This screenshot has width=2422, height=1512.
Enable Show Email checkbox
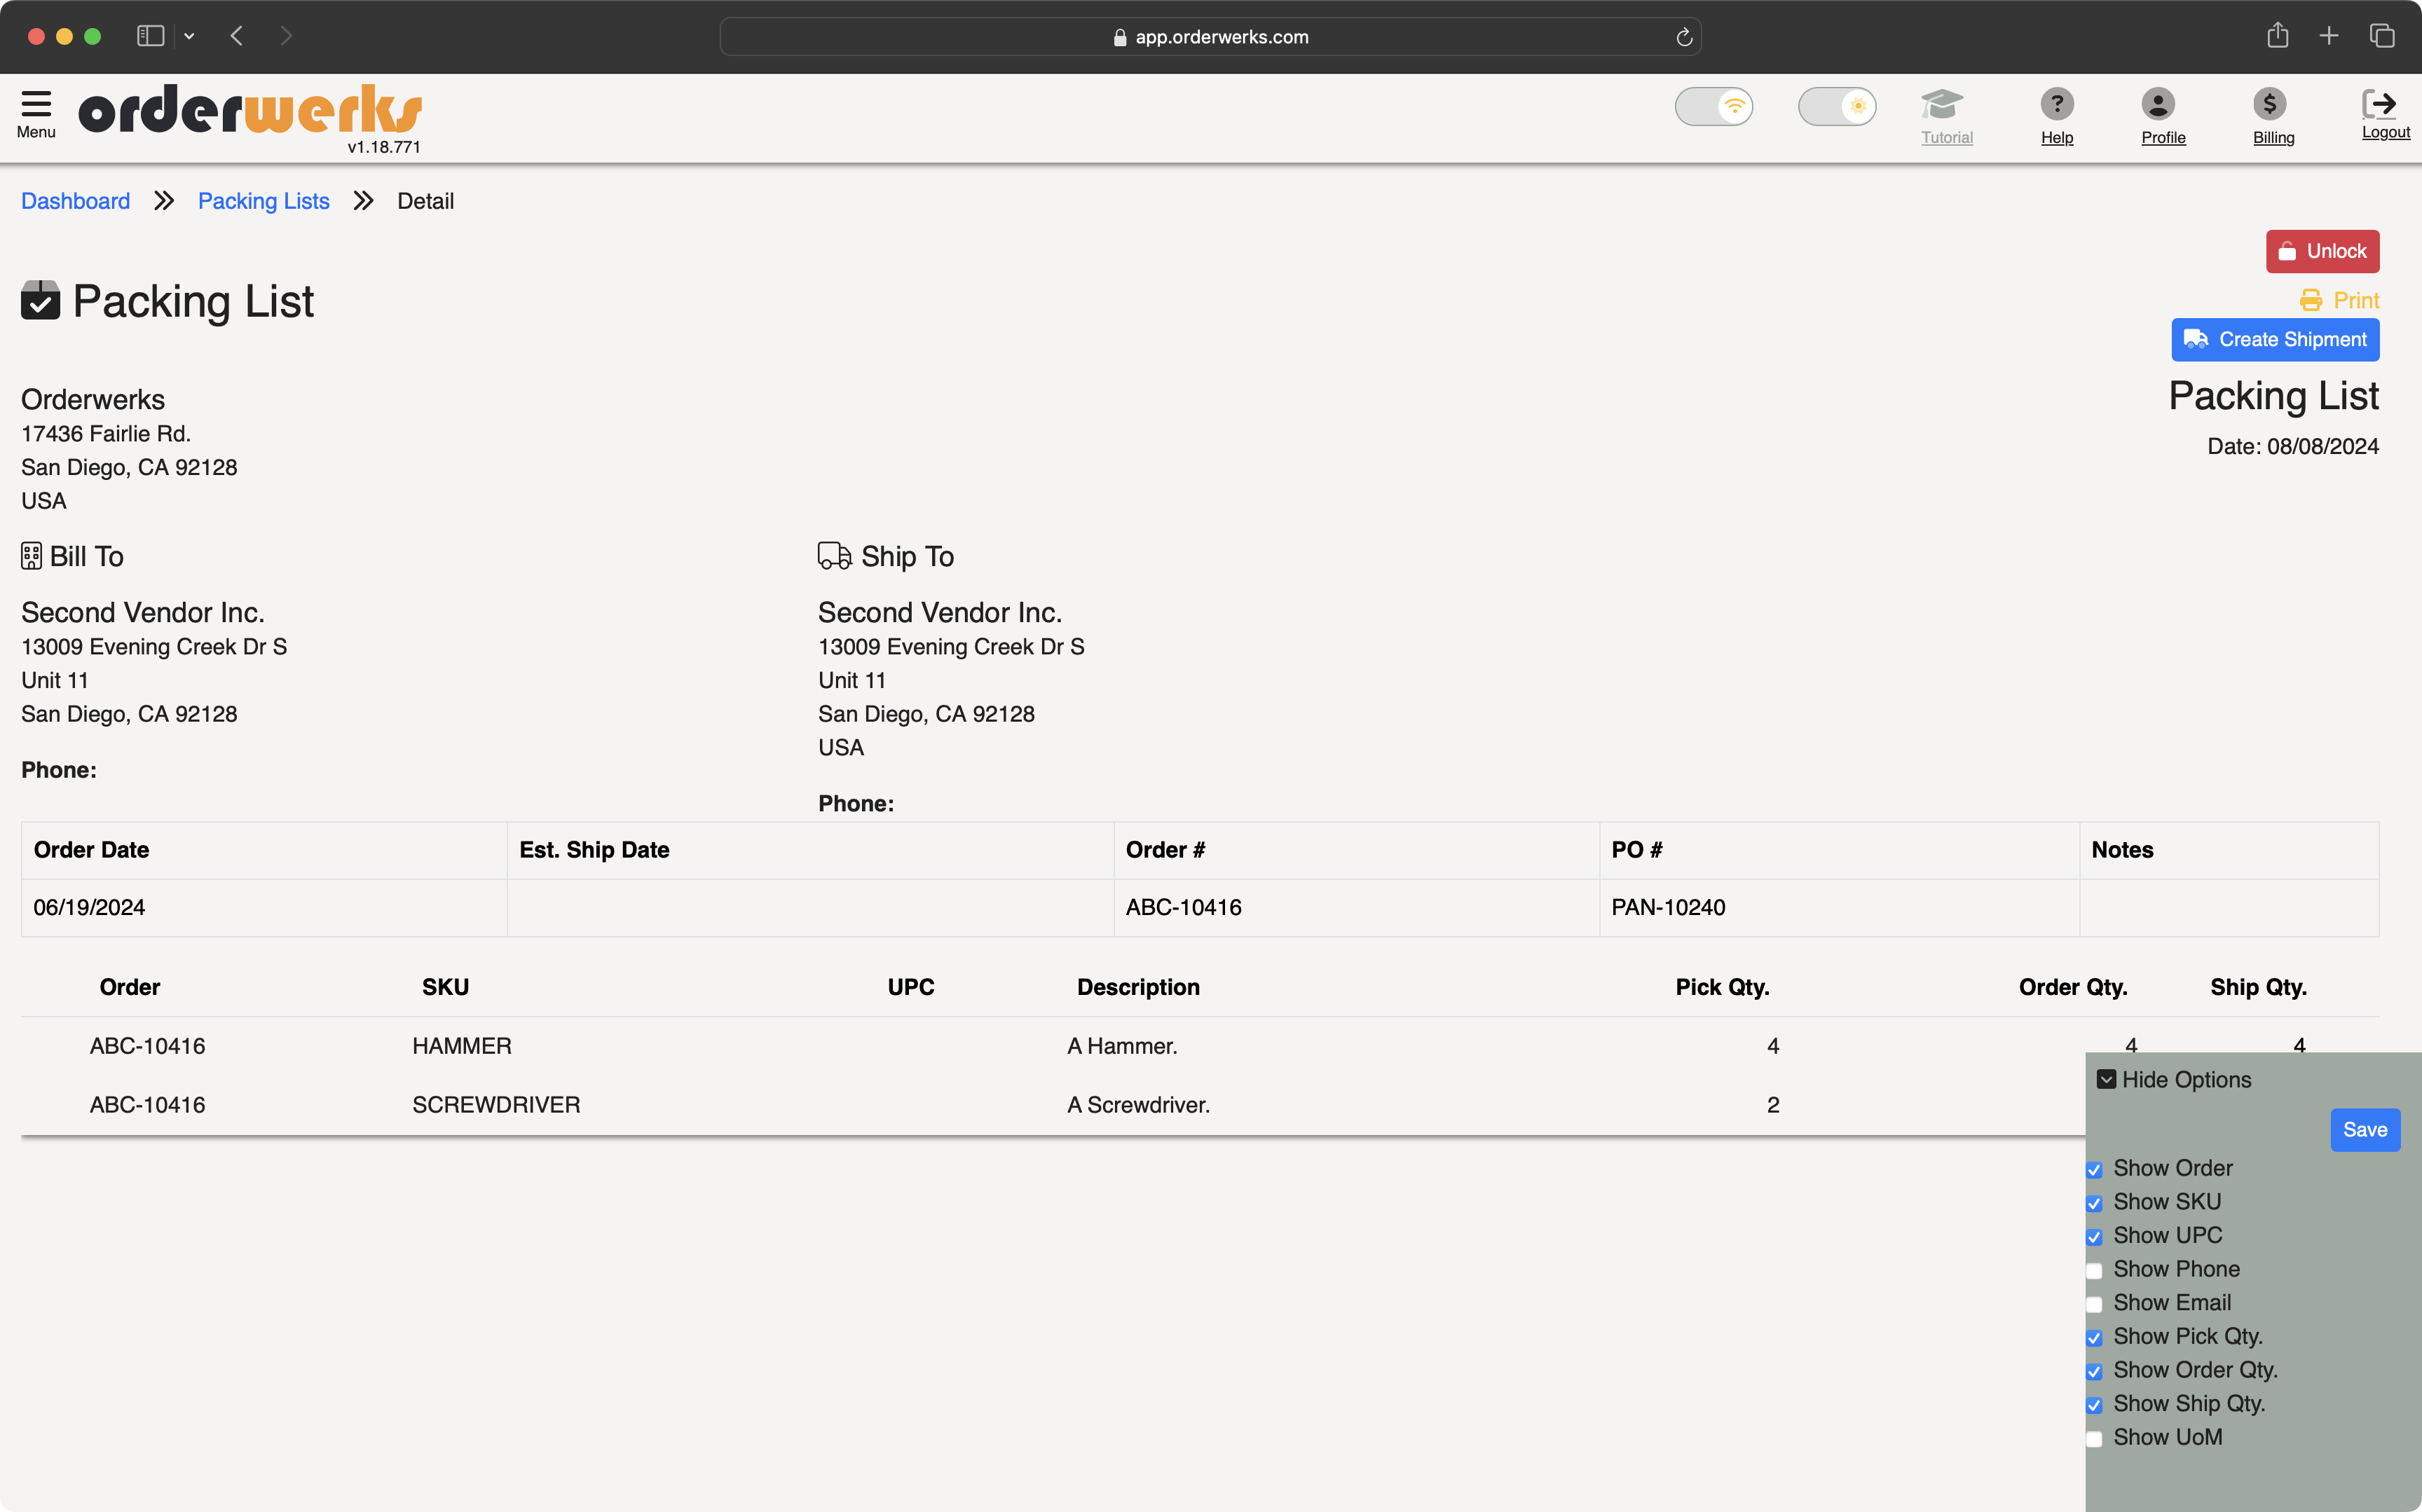pyautogui.click(x=2094, y=1304)
